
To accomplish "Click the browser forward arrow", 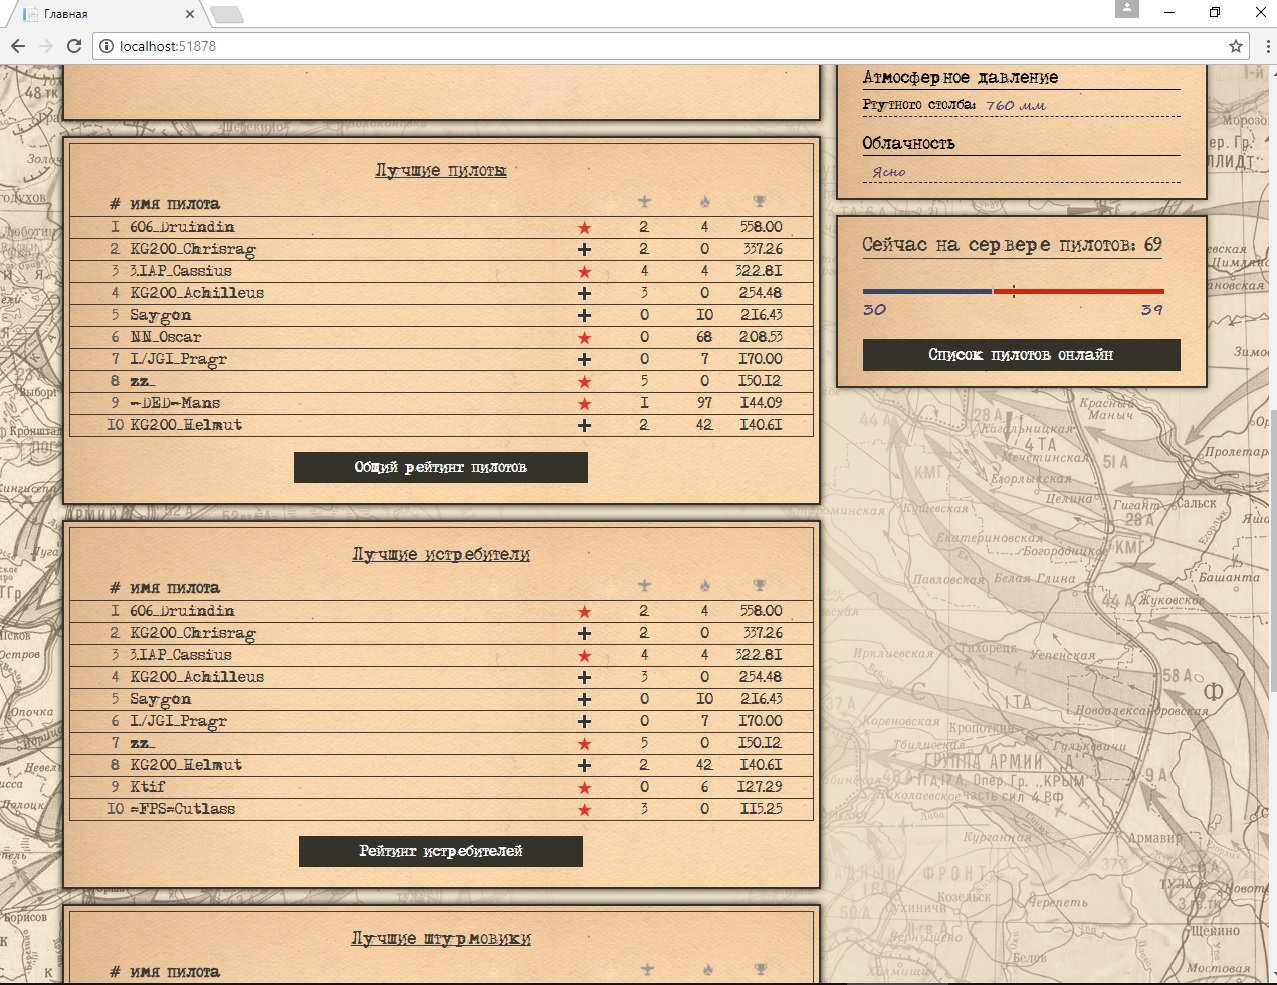I will click(46, 46).
